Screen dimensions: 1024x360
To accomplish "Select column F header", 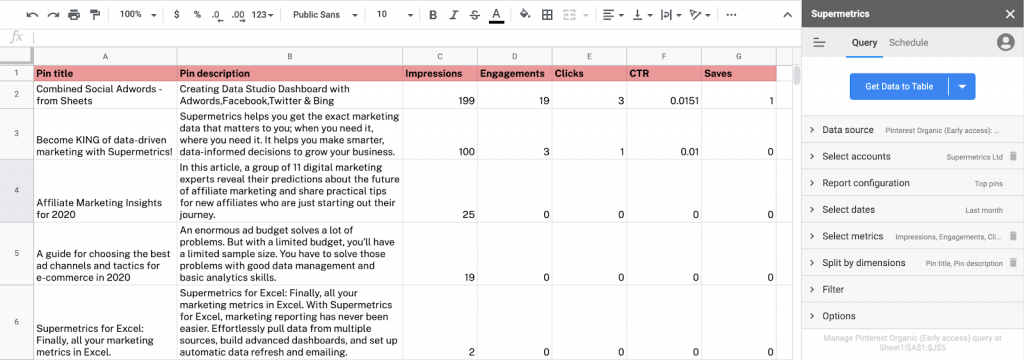I will [x=664, y=56].
